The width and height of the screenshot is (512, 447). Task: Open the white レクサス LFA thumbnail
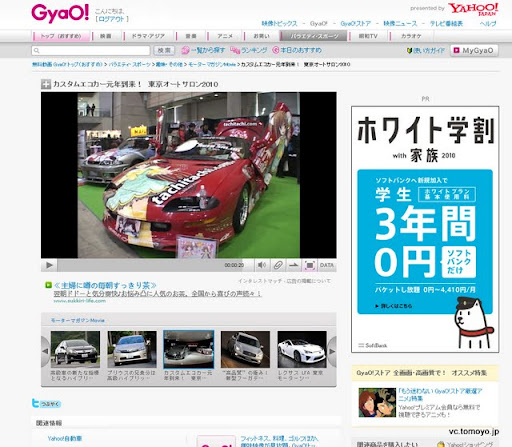(x=302, y=349)
